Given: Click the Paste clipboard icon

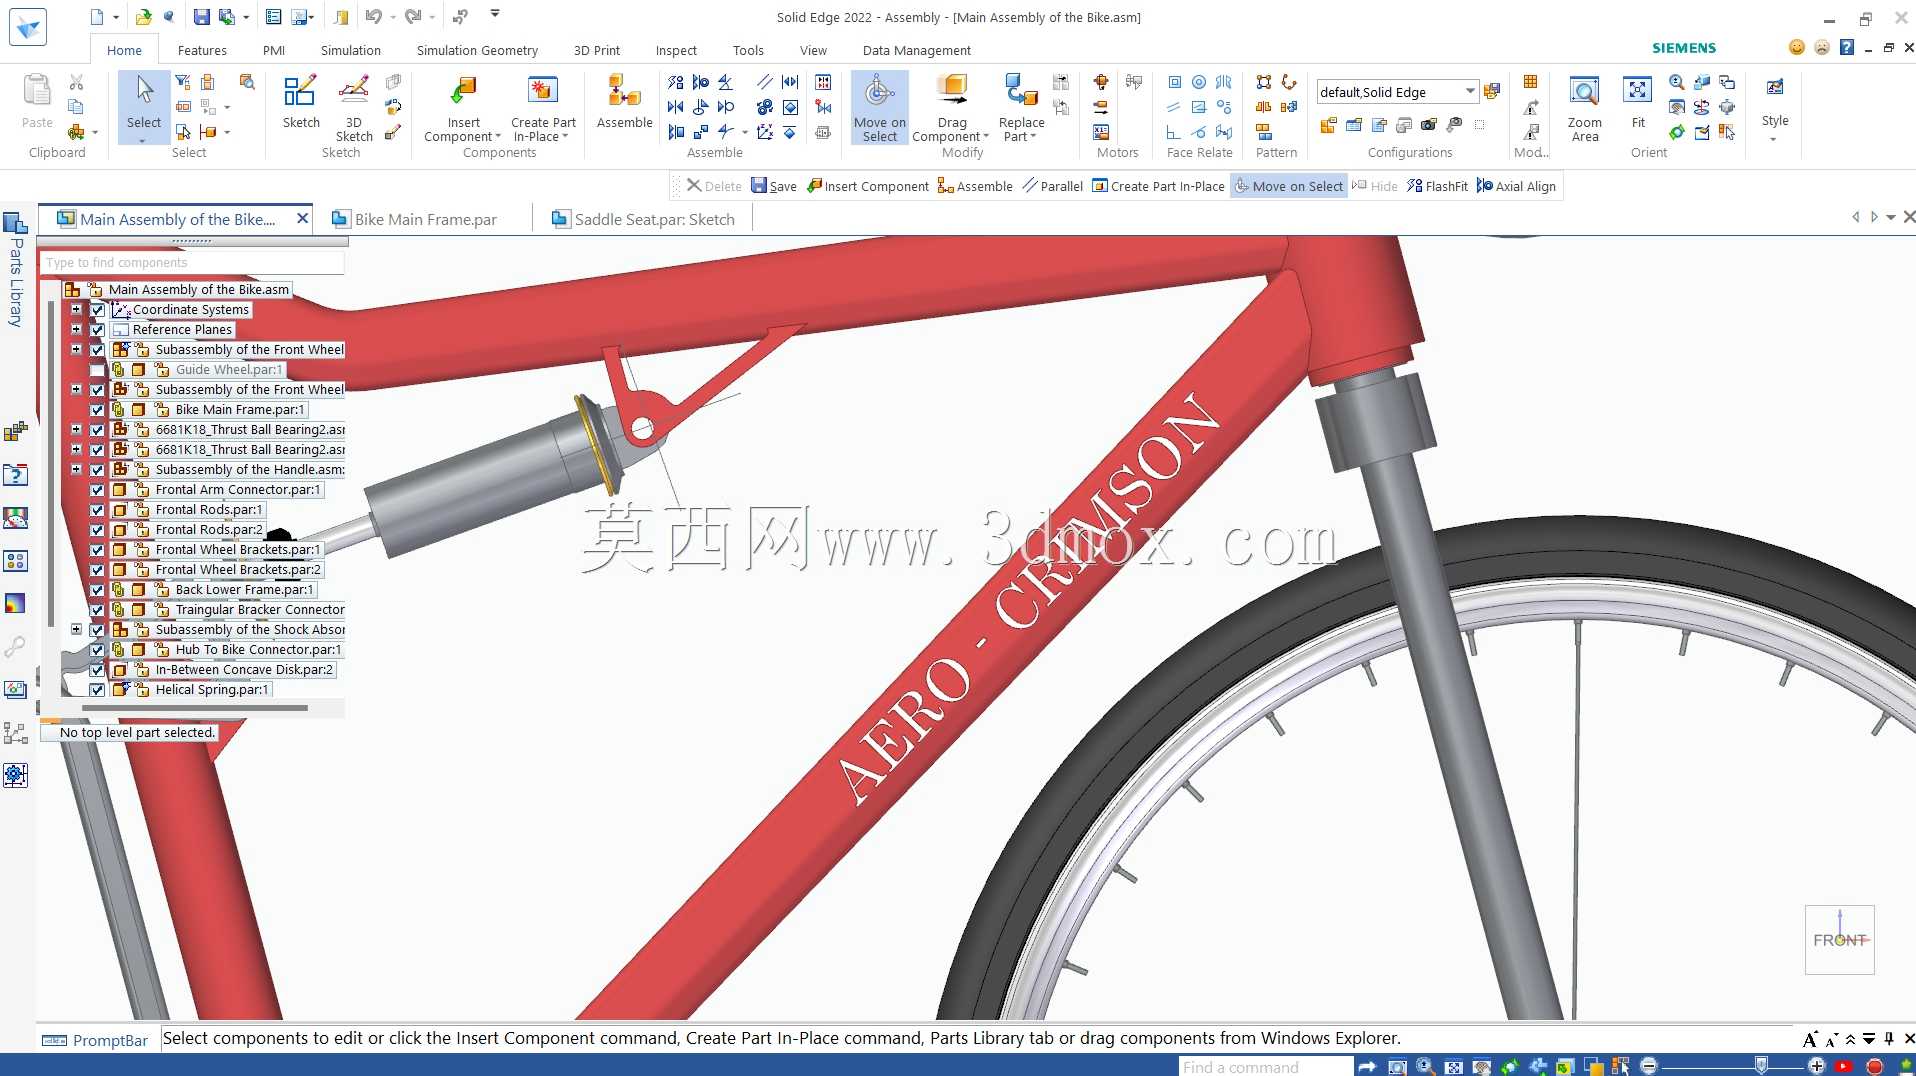Looking at the screenshot, I should click(x=37, y=91).
